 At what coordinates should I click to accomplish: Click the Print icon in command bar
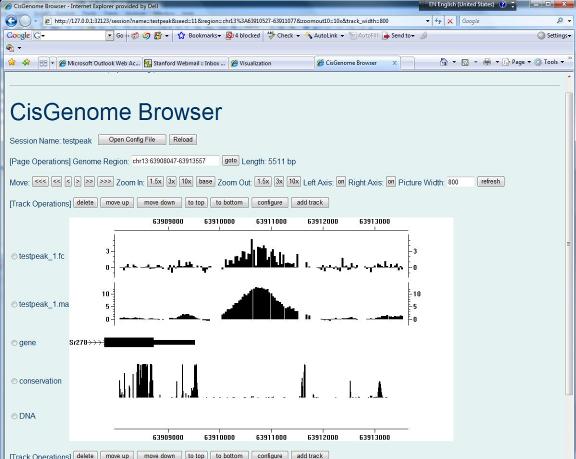pos(487,62)
